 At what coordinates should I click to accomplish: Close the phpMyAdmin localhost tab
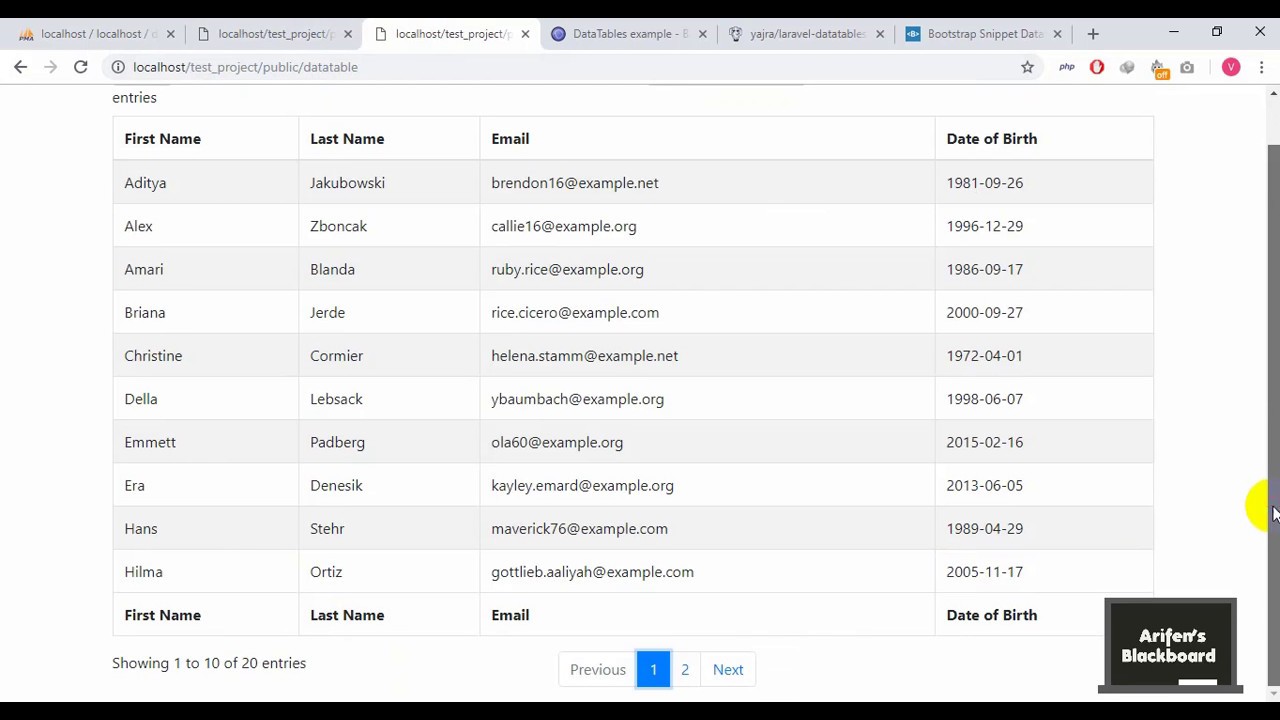tap(170, 34)
